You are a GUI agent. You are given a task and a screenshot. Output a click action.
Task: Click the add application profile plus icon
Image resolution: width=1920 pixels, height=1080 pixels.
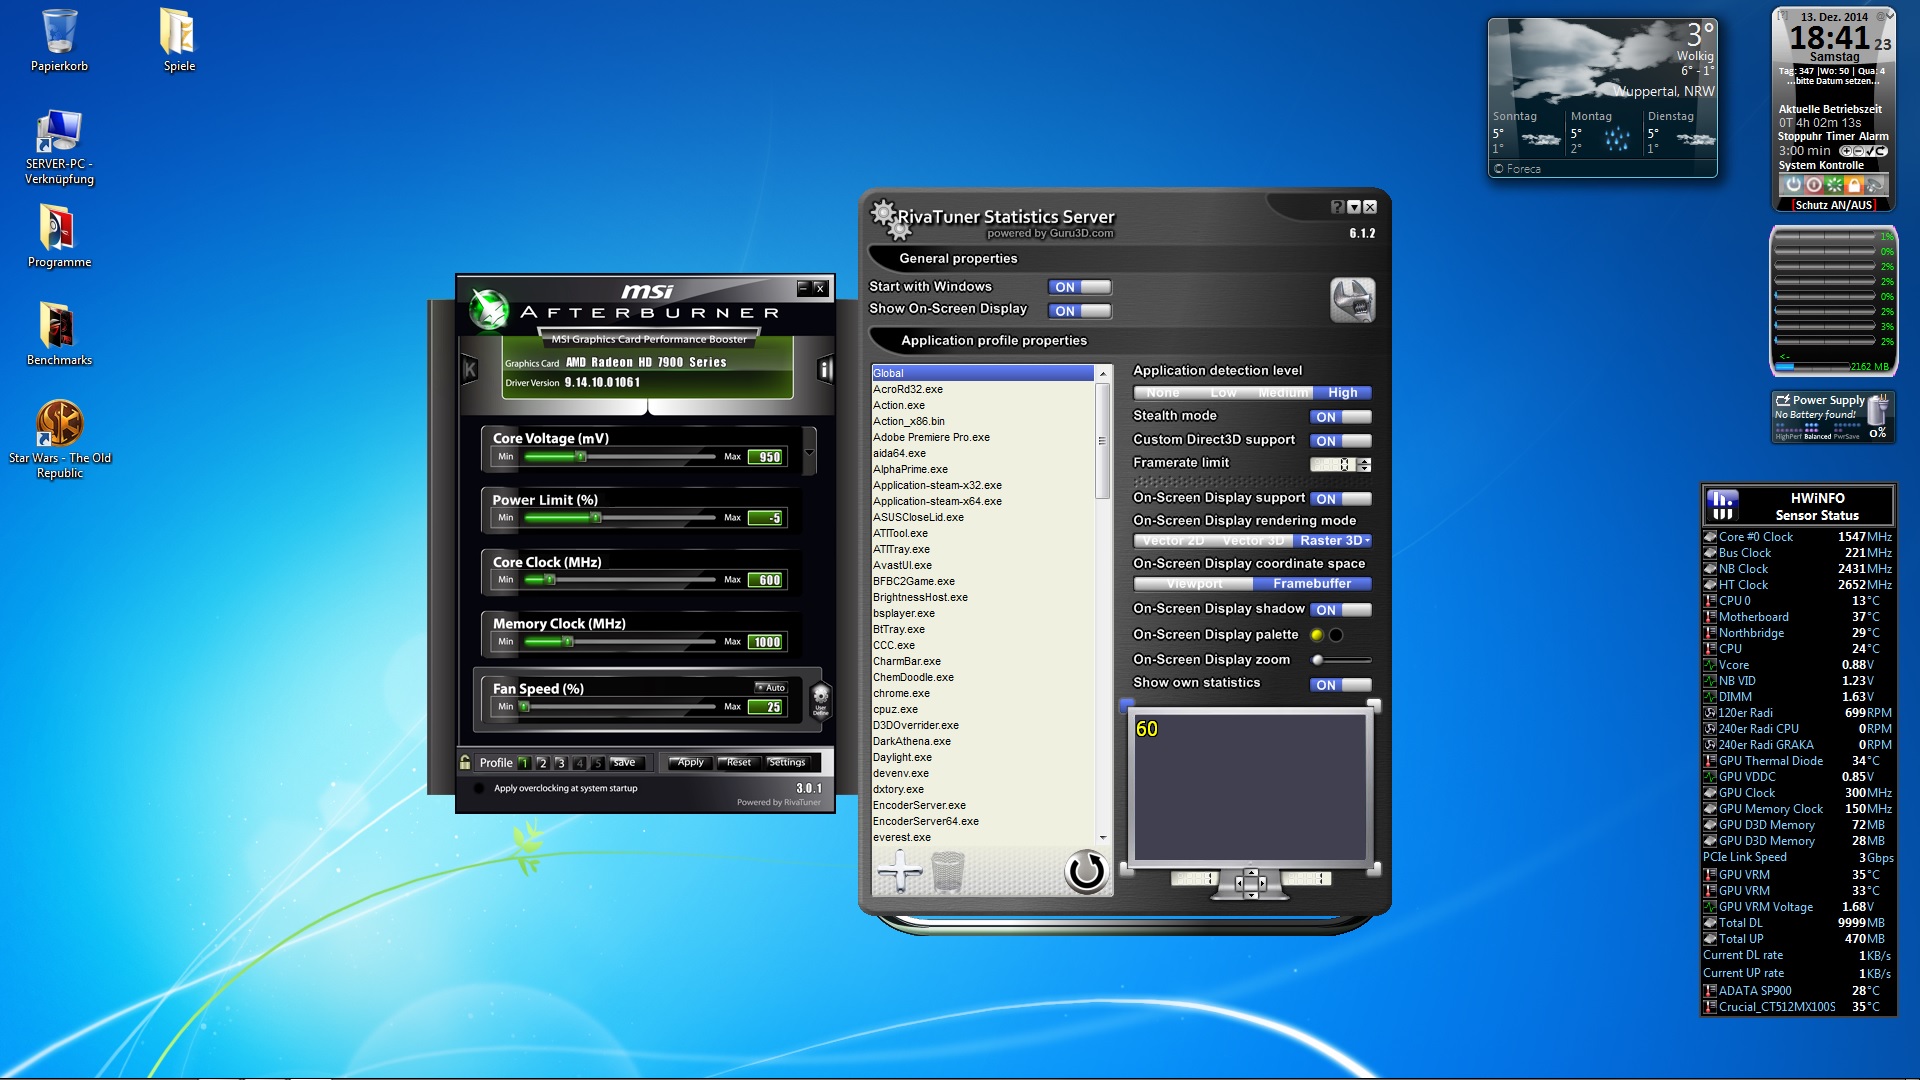pos(899,871)
